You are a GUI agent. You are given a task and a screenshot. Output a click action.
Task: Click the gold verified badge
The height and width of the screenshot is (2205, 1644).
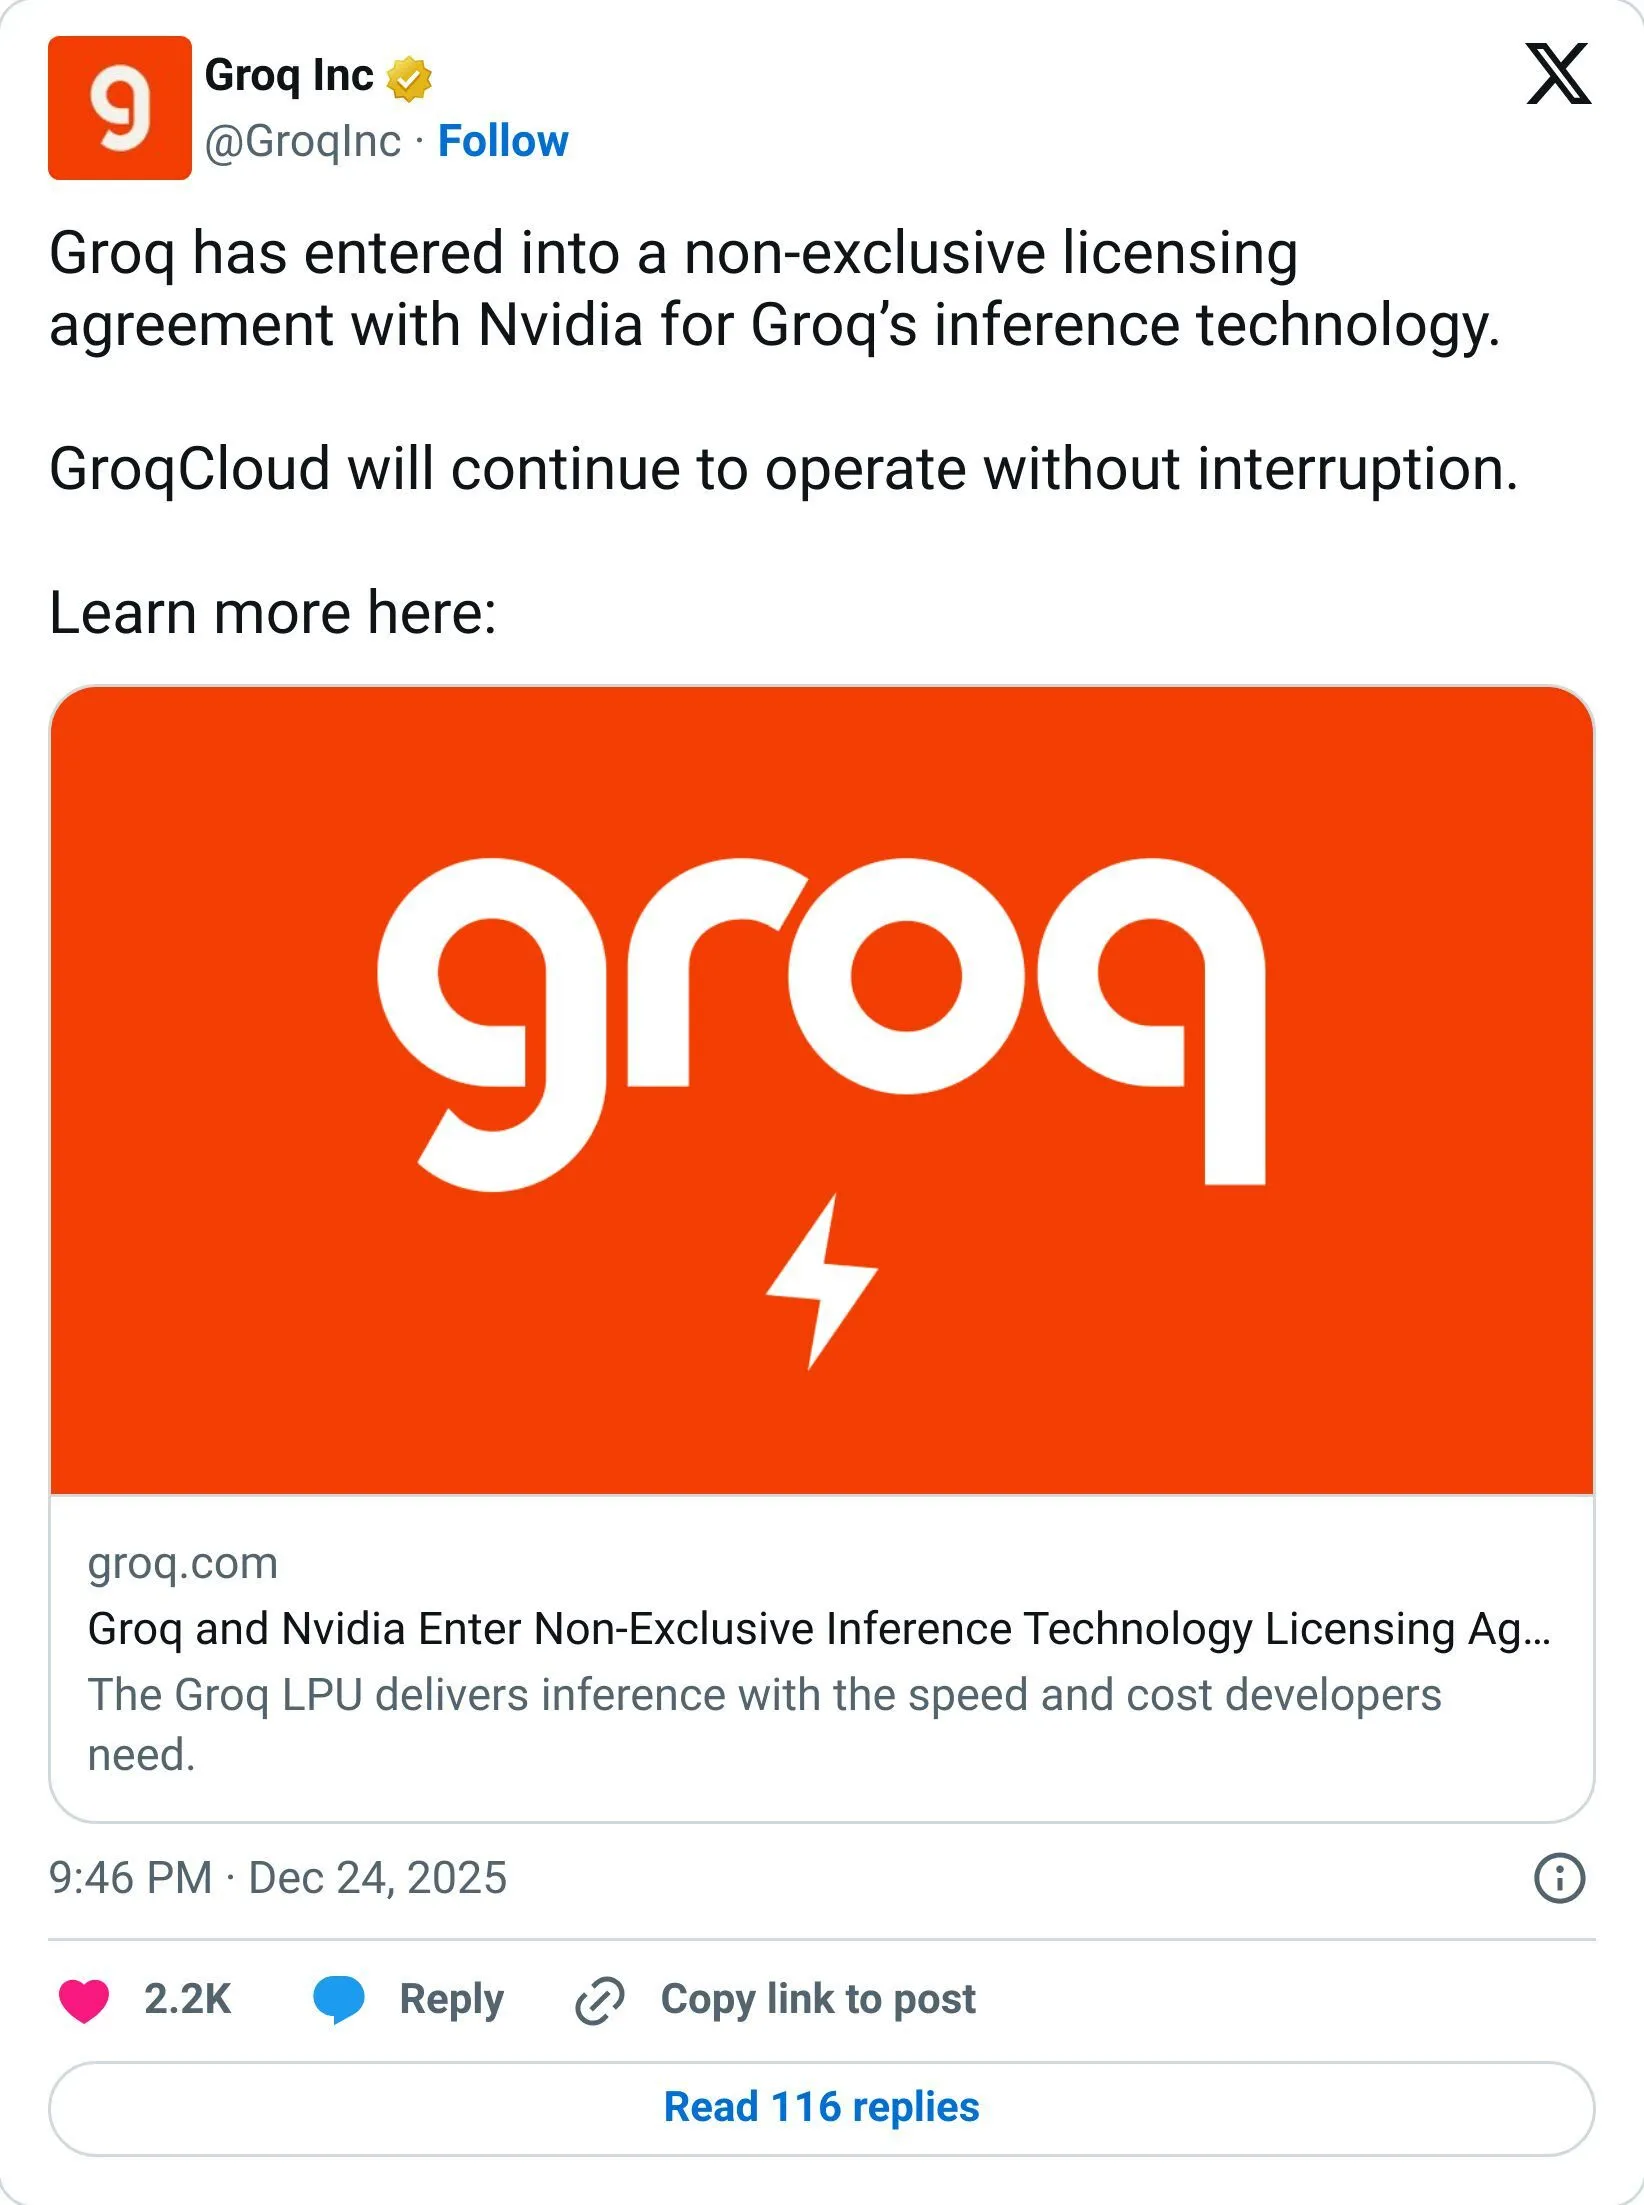pyautogui.click(x=409, y=80)
